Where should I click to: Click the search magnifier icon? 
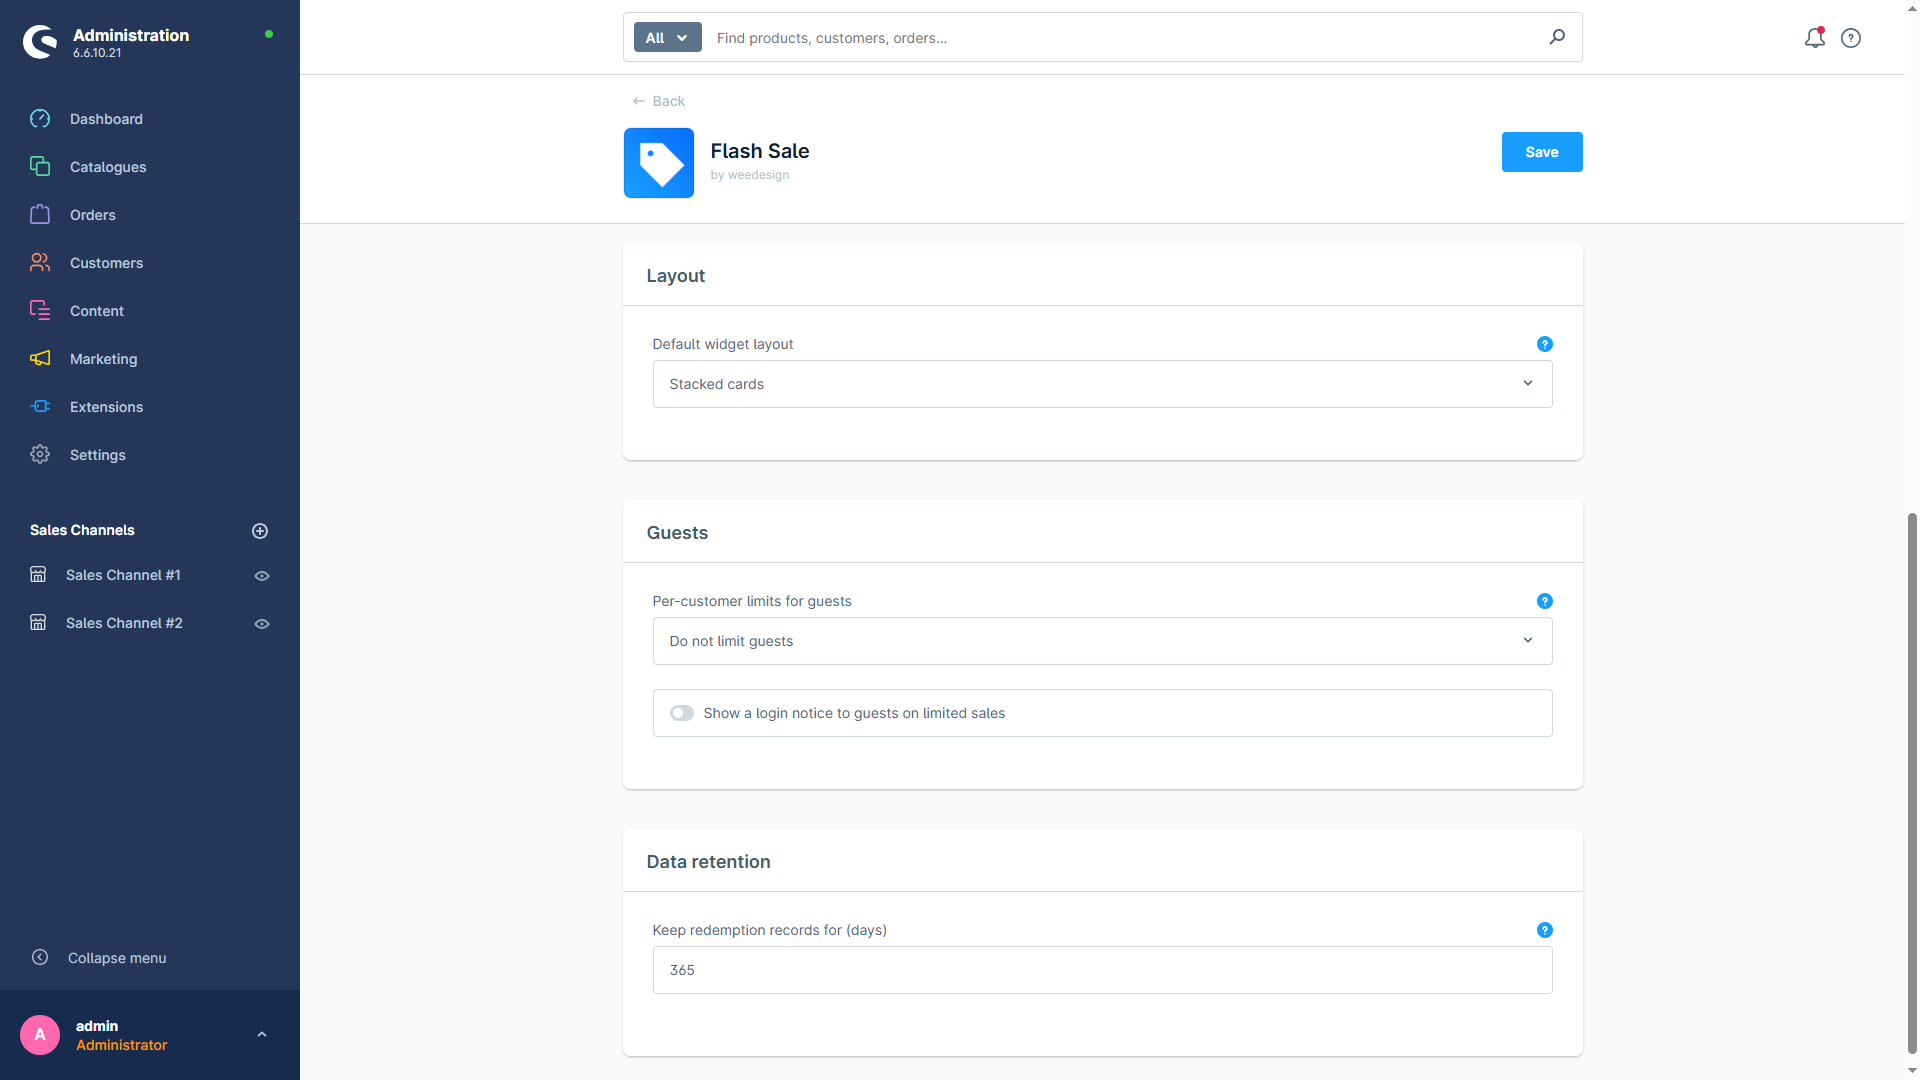[x=1557, y=37]
